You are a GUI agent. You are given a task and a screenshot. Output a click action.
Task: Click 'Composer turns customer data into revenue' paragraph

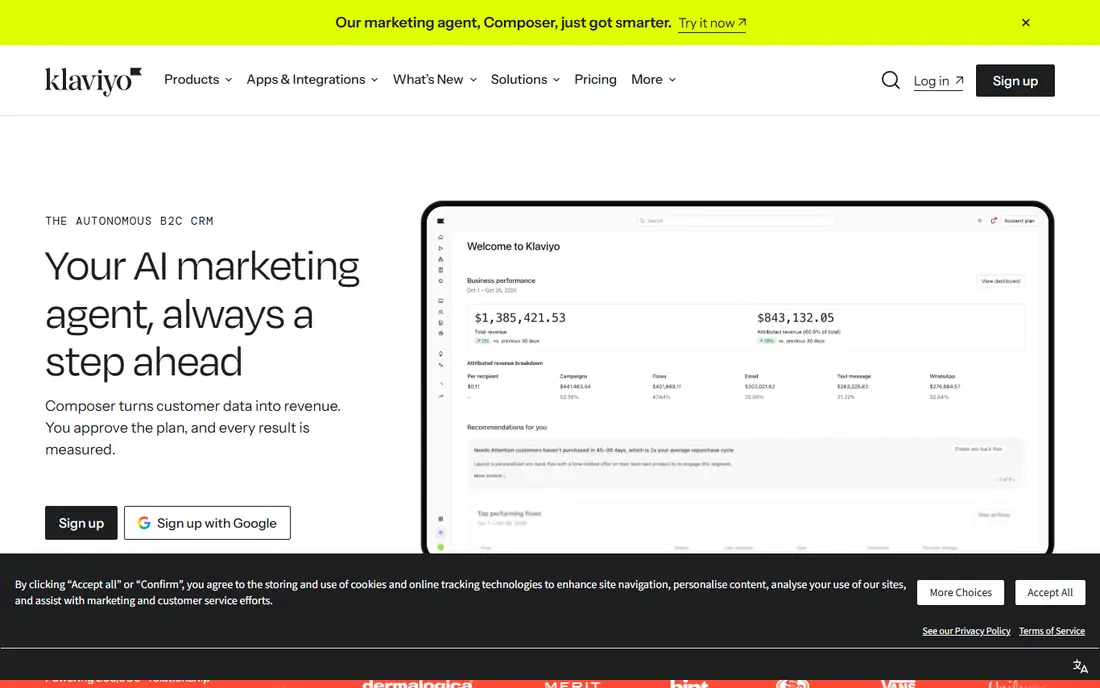[x=193, y=428]
